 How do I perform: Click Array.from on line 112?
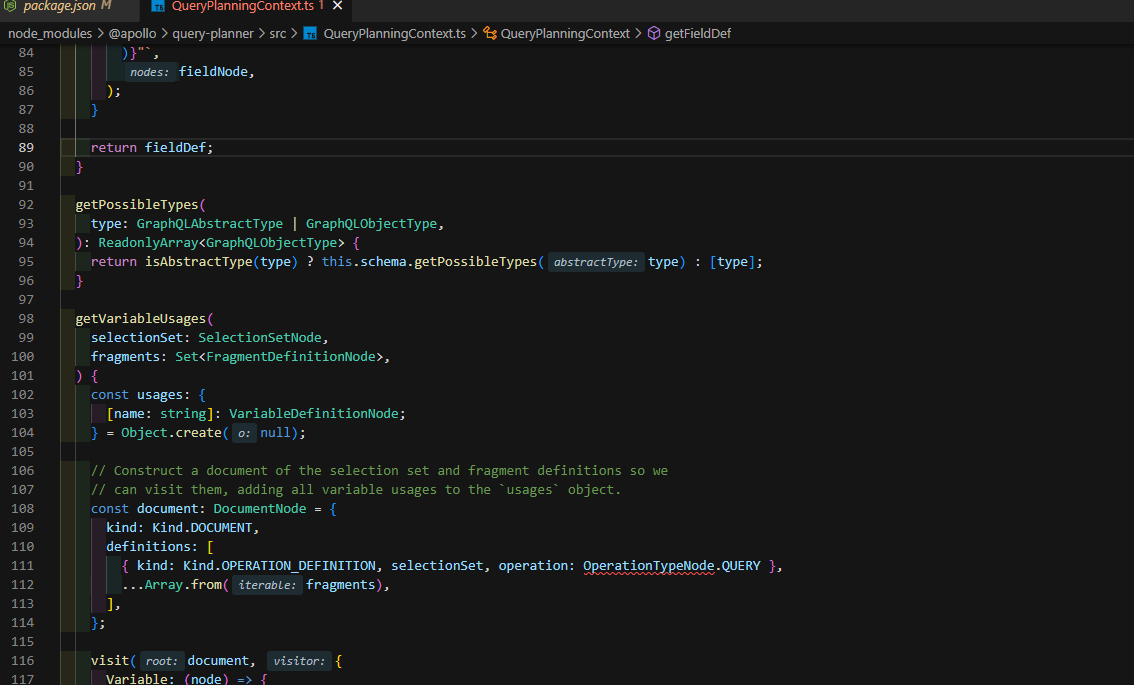click(183, 584)
